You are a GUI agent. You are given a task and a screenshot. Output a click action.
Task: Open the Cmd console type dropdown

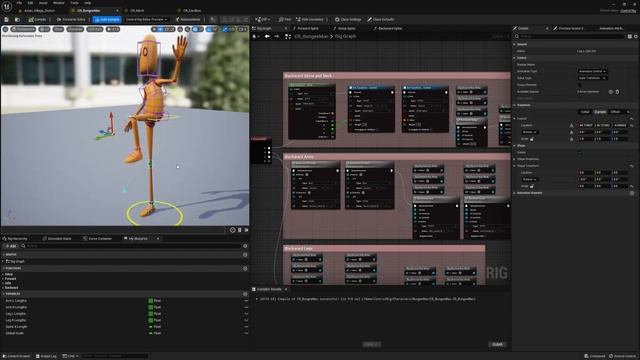[71, 356]
